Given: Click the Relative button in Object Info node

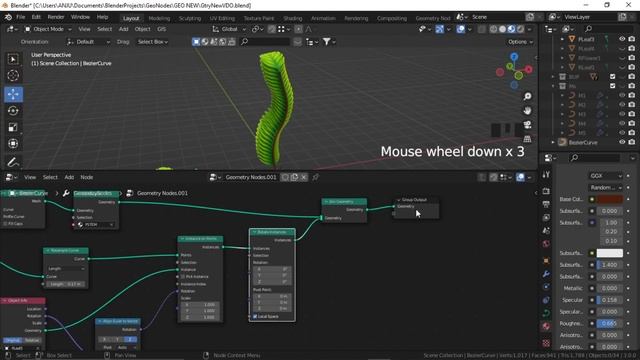Looking at the screenshot, I should 32,340.
